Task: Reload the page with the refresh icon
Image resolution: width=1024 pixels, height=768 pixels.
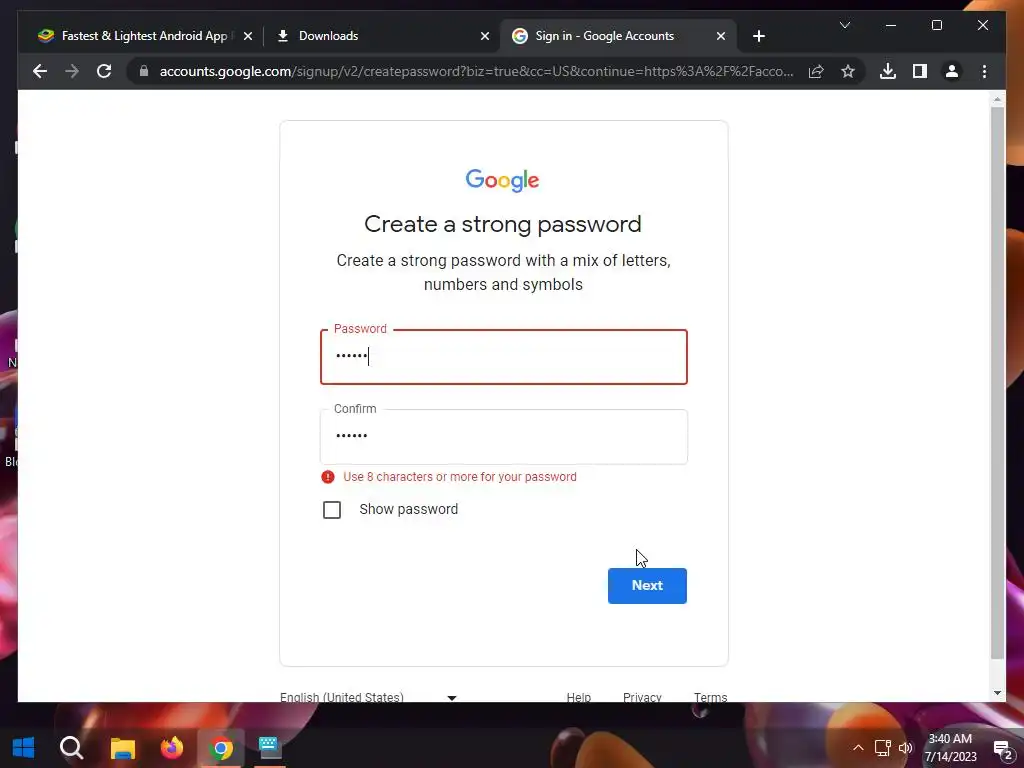Action: tap(104, 71)
